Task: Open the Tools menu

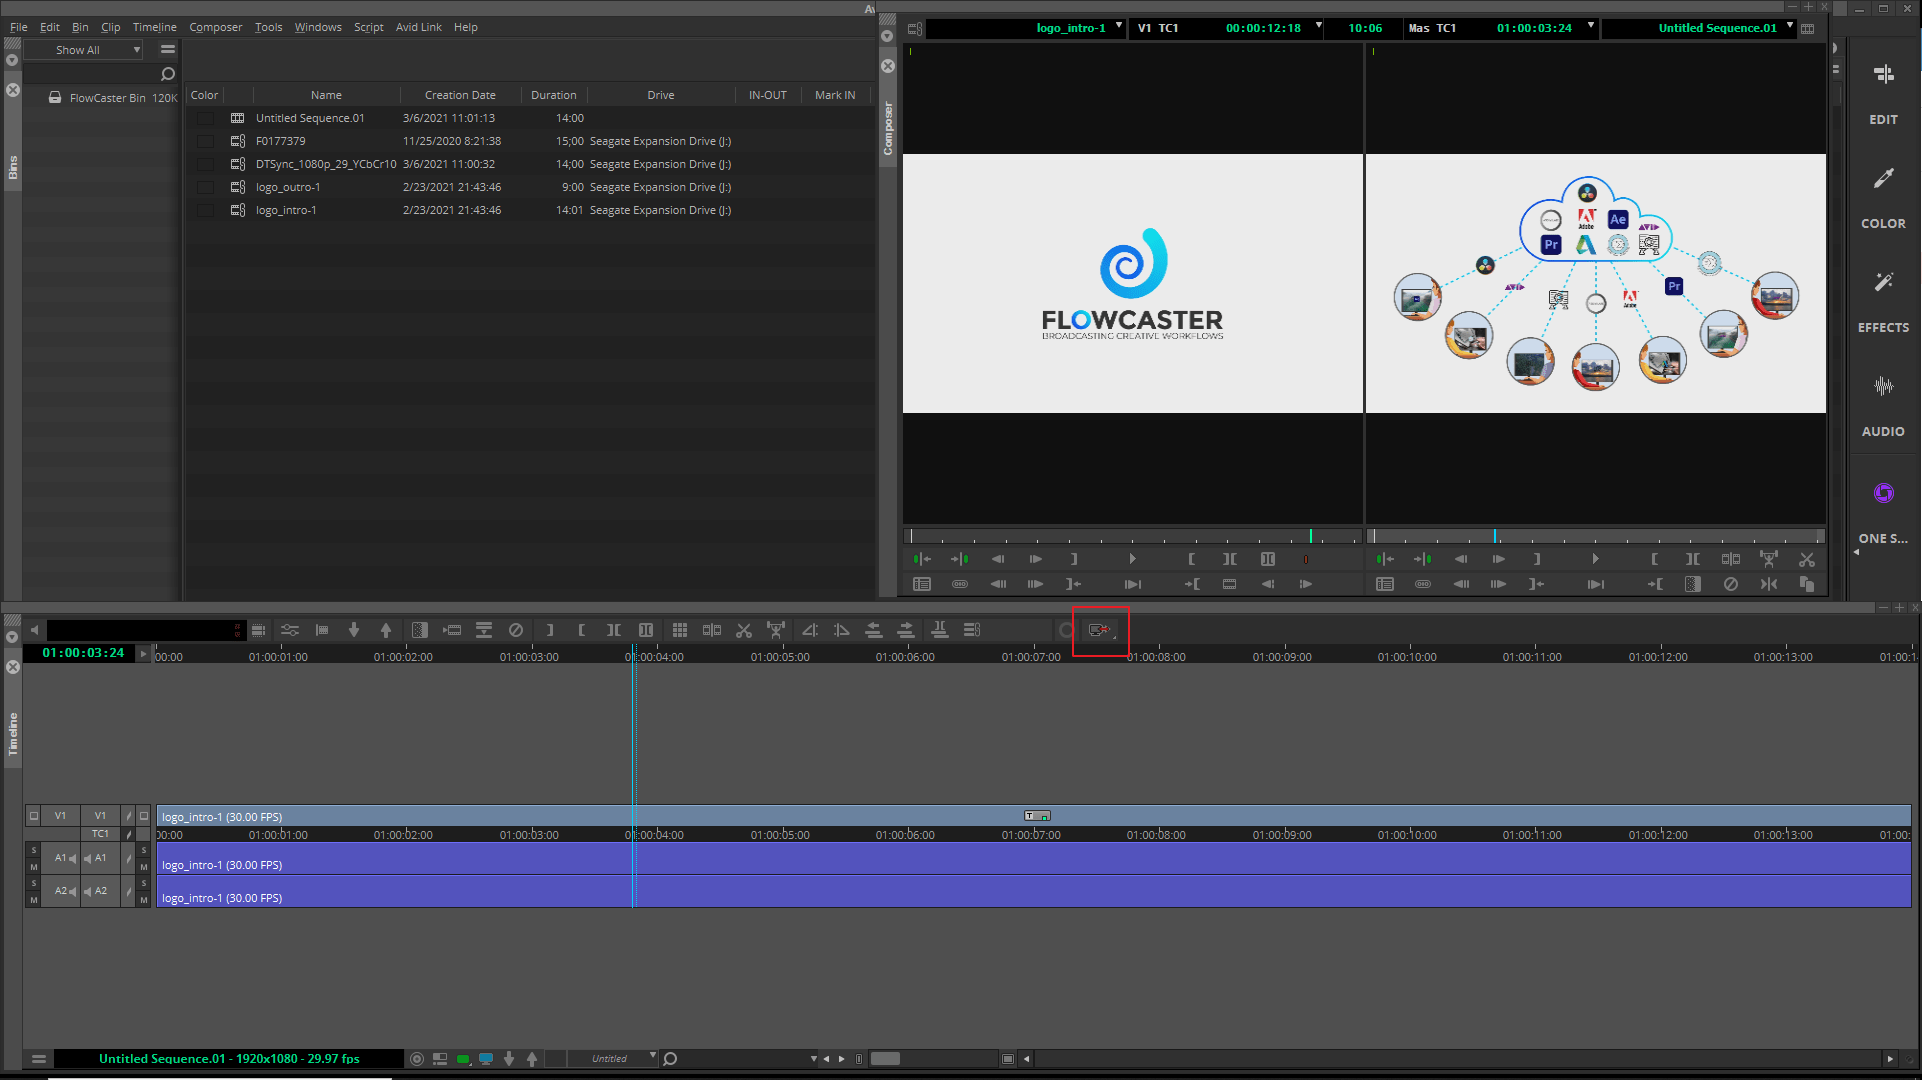Action: tap(268, 27)
